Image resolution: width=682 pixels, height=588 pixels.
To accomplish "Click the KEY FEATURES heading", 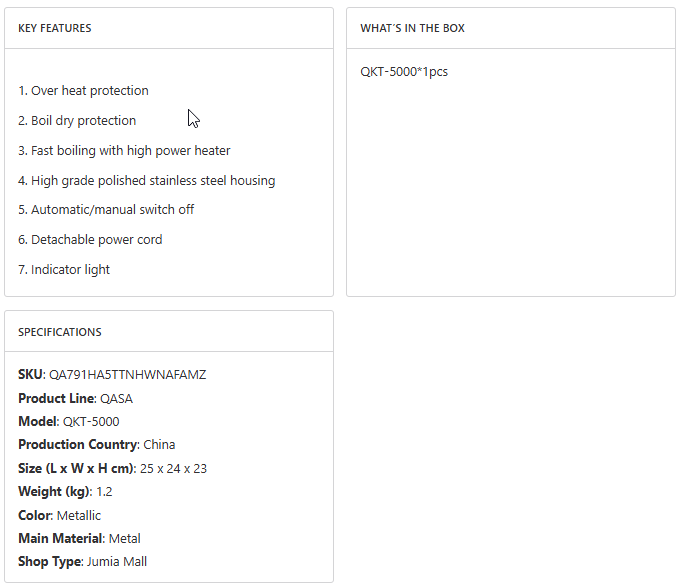I will [x=55, y=28].
